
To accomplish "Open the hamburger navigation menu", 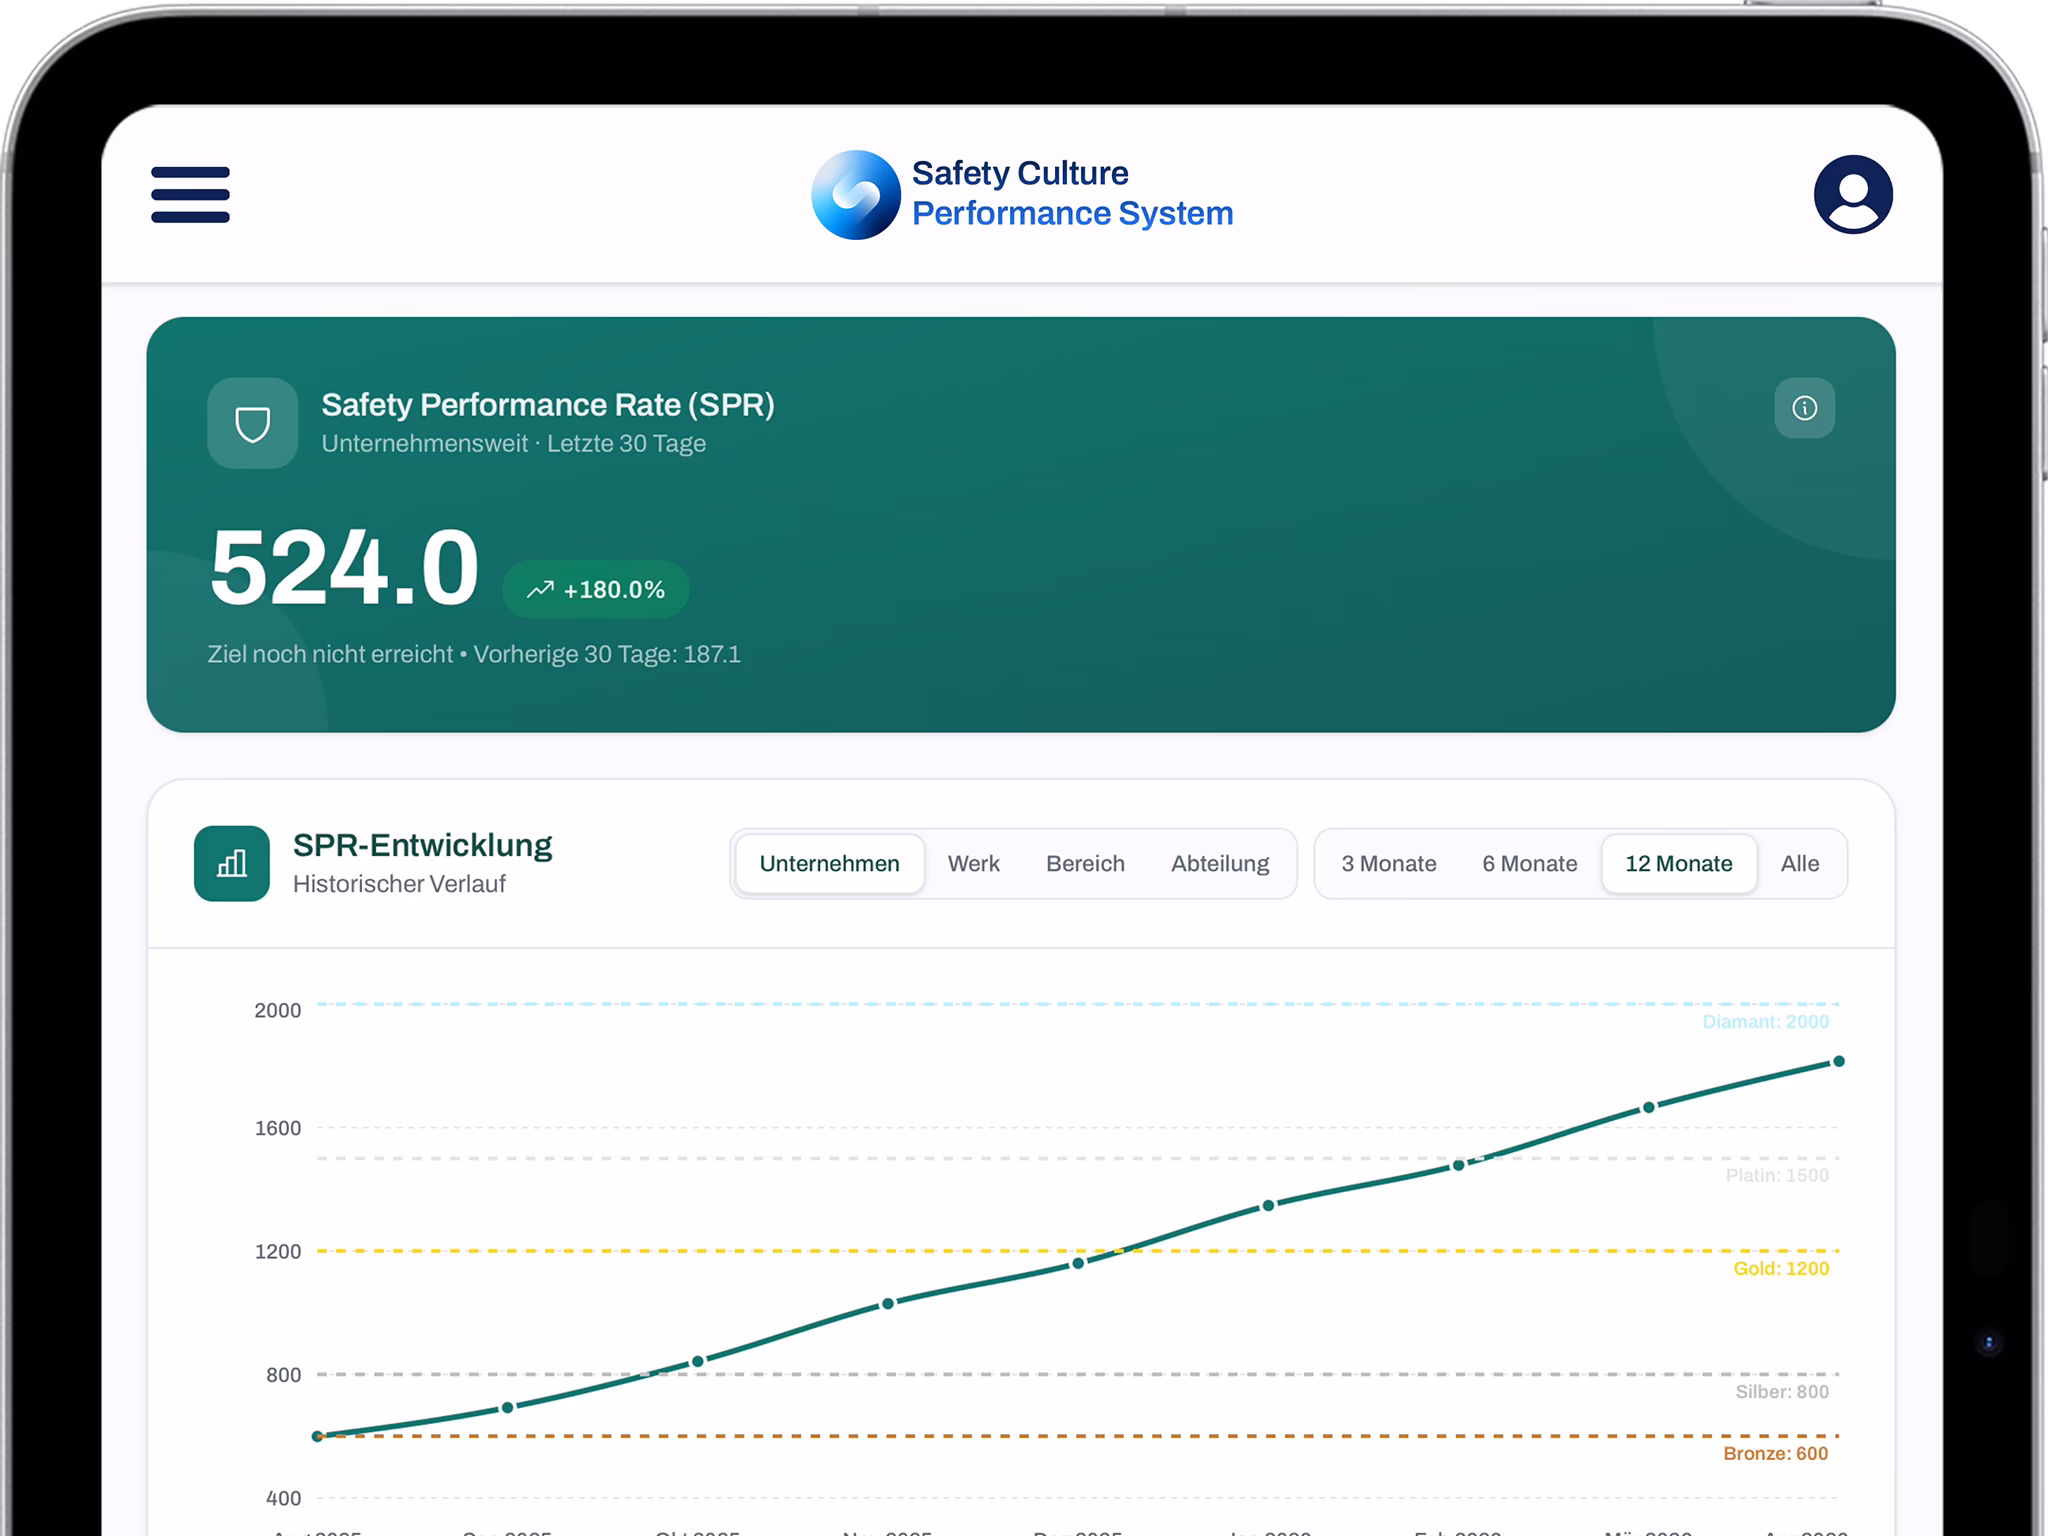I will (190, 195).
